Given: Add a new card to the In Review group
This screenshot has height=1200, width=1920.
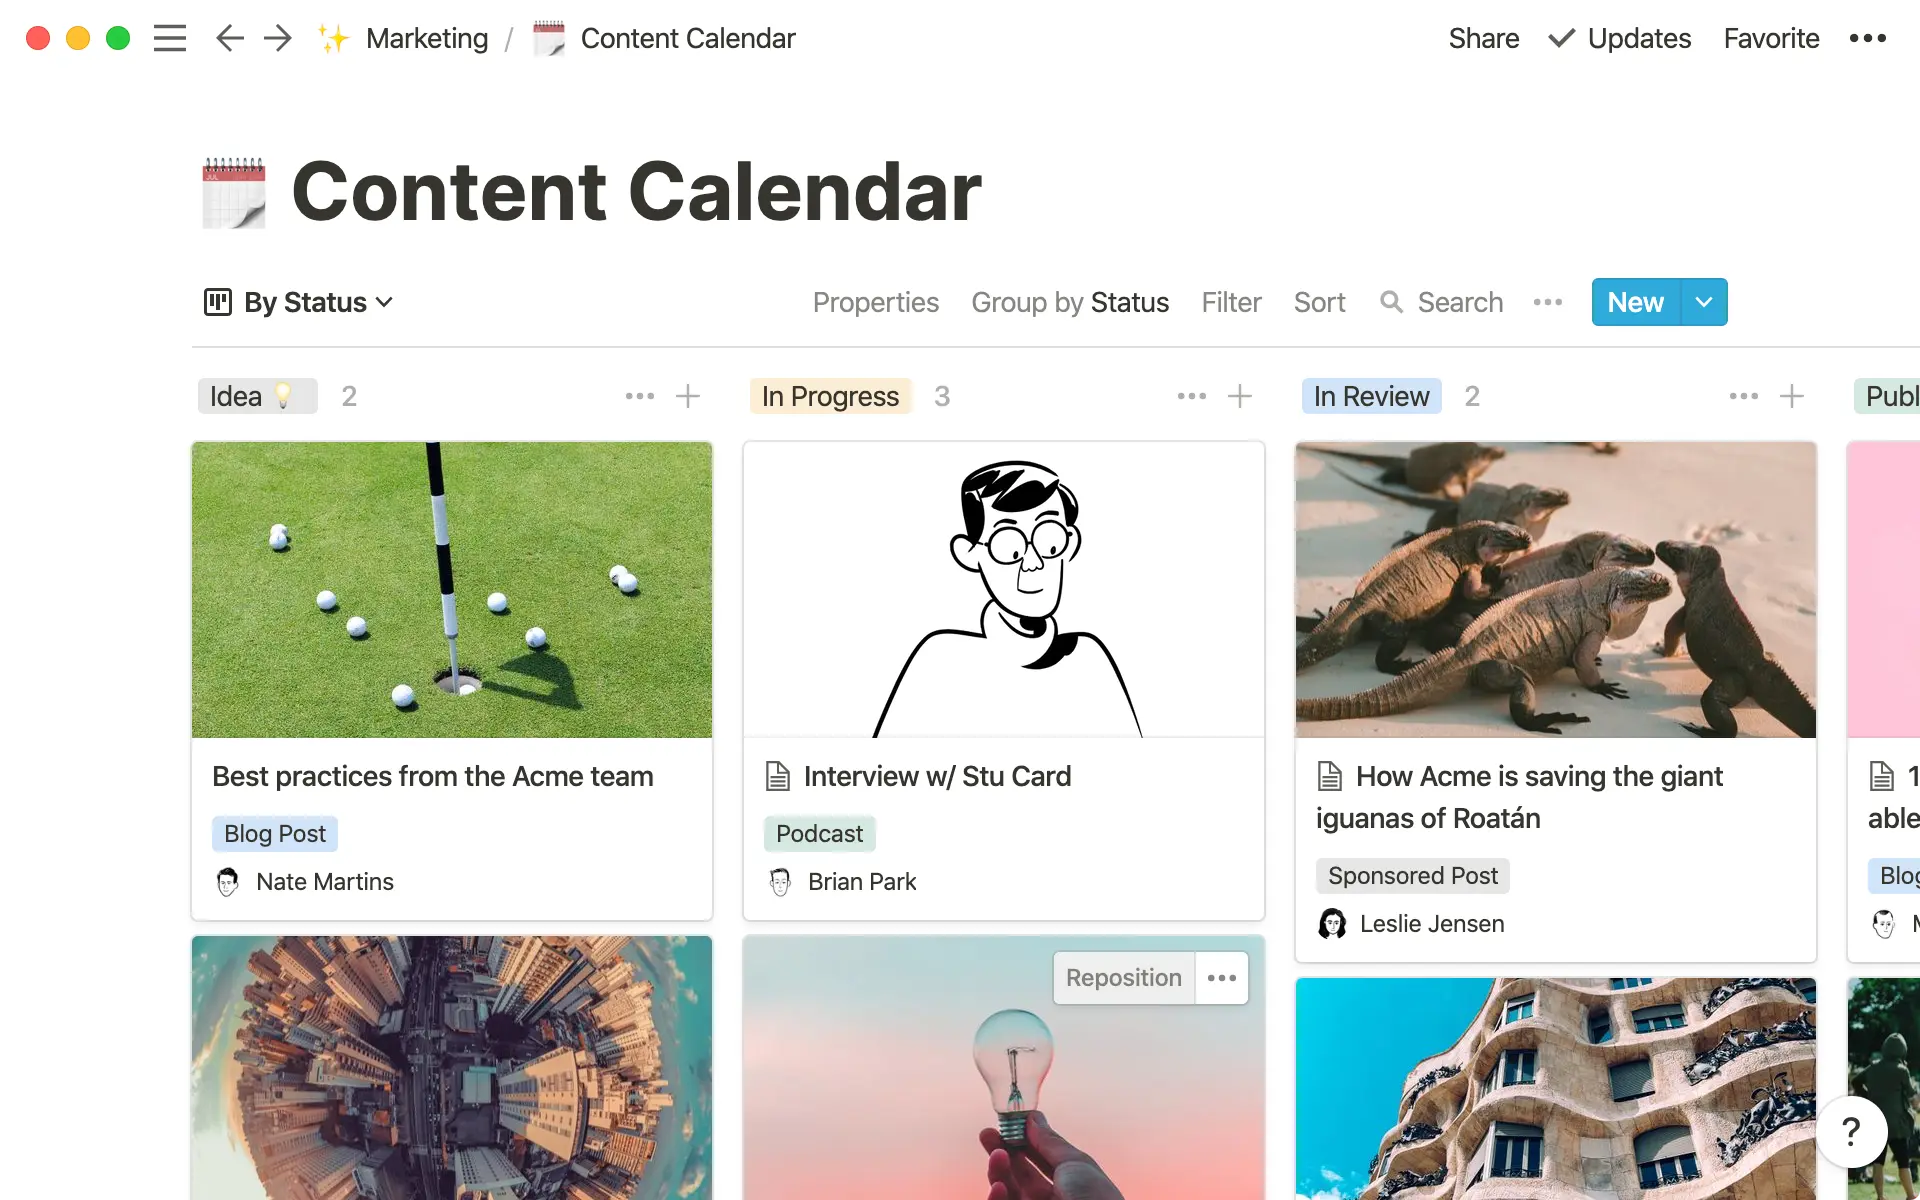Looking at the screenshot, I should pos(1792,396).
